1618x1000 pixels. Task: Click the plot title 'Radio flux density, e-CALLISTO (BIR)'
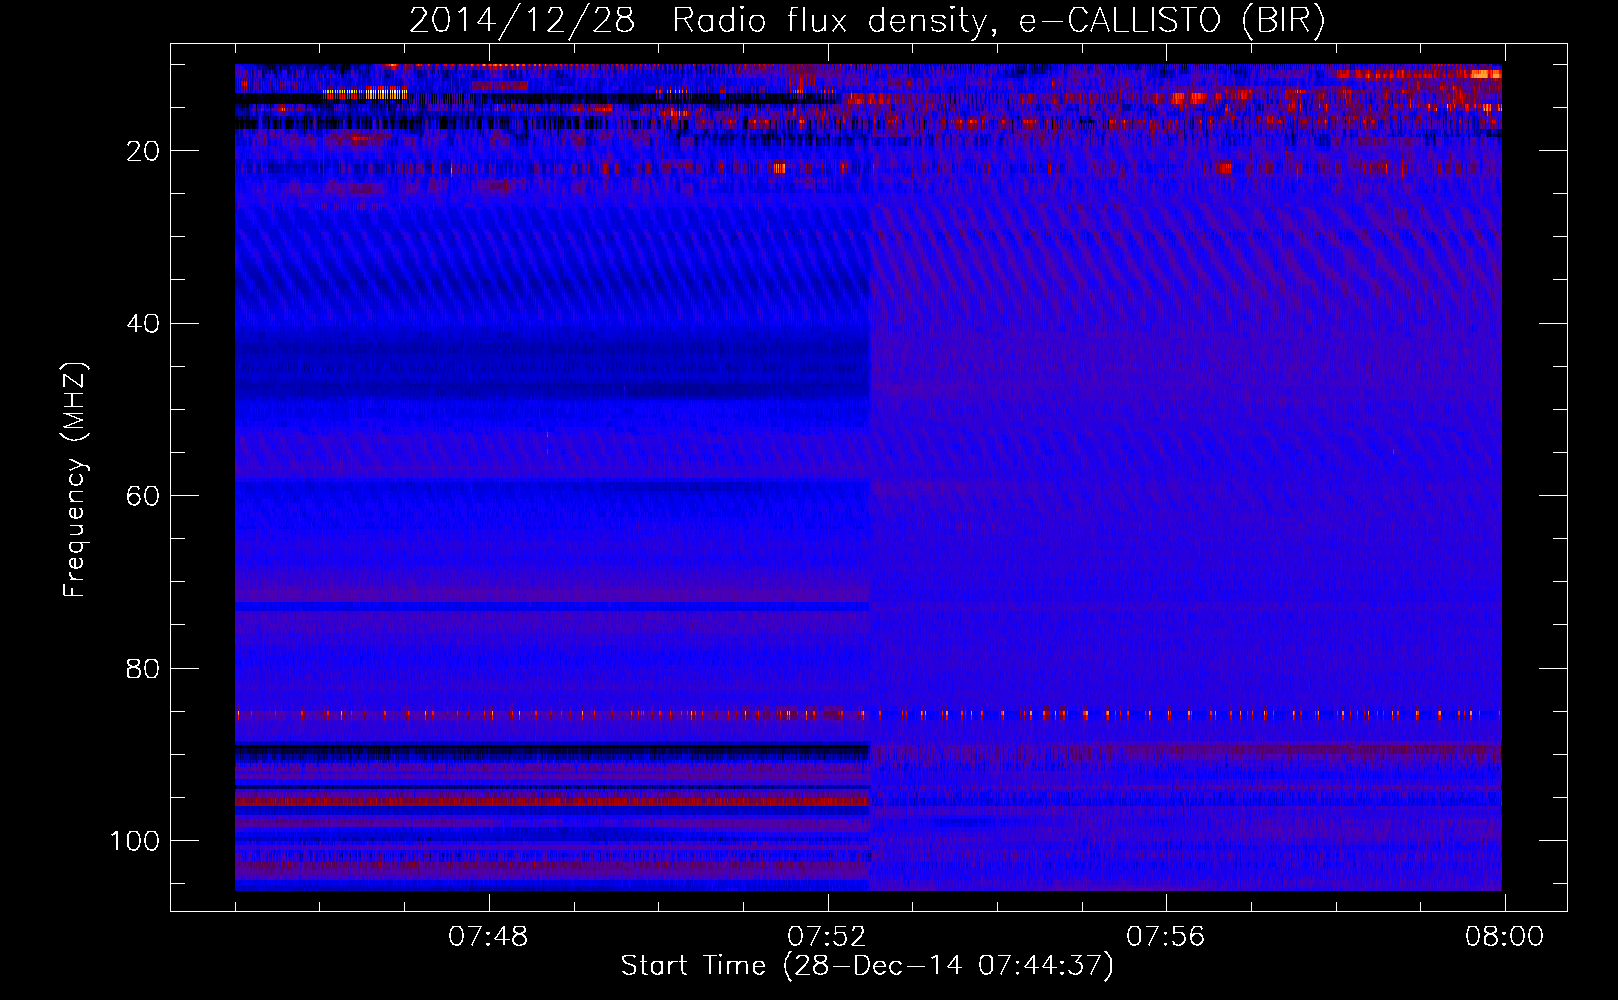click(x=998, y=21)
